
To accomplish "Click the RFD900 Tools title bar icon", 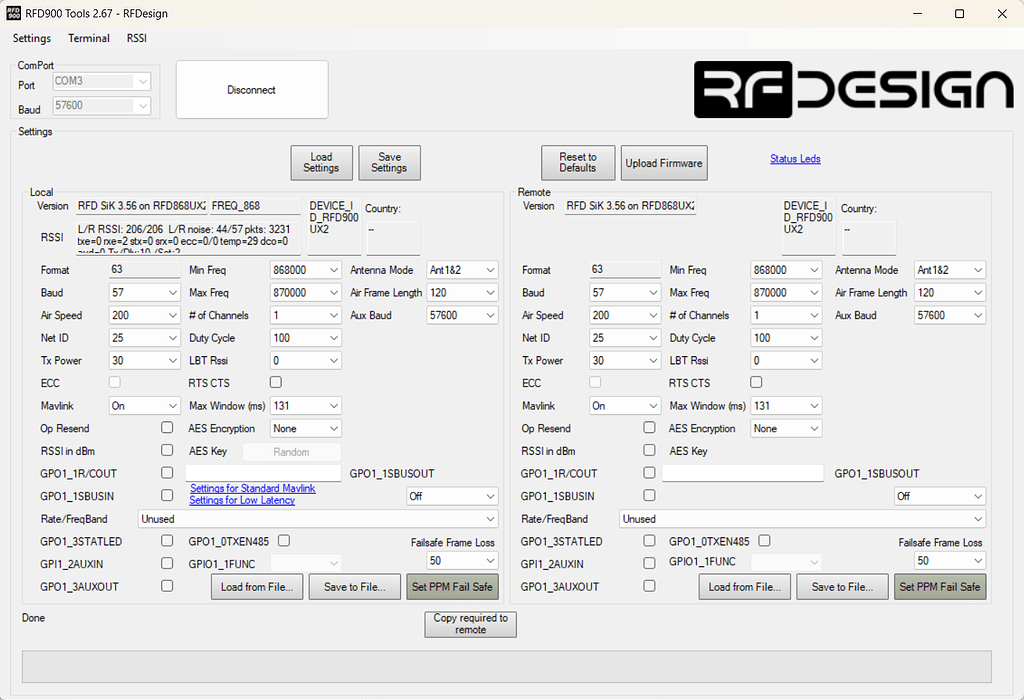I will [14, 14].
